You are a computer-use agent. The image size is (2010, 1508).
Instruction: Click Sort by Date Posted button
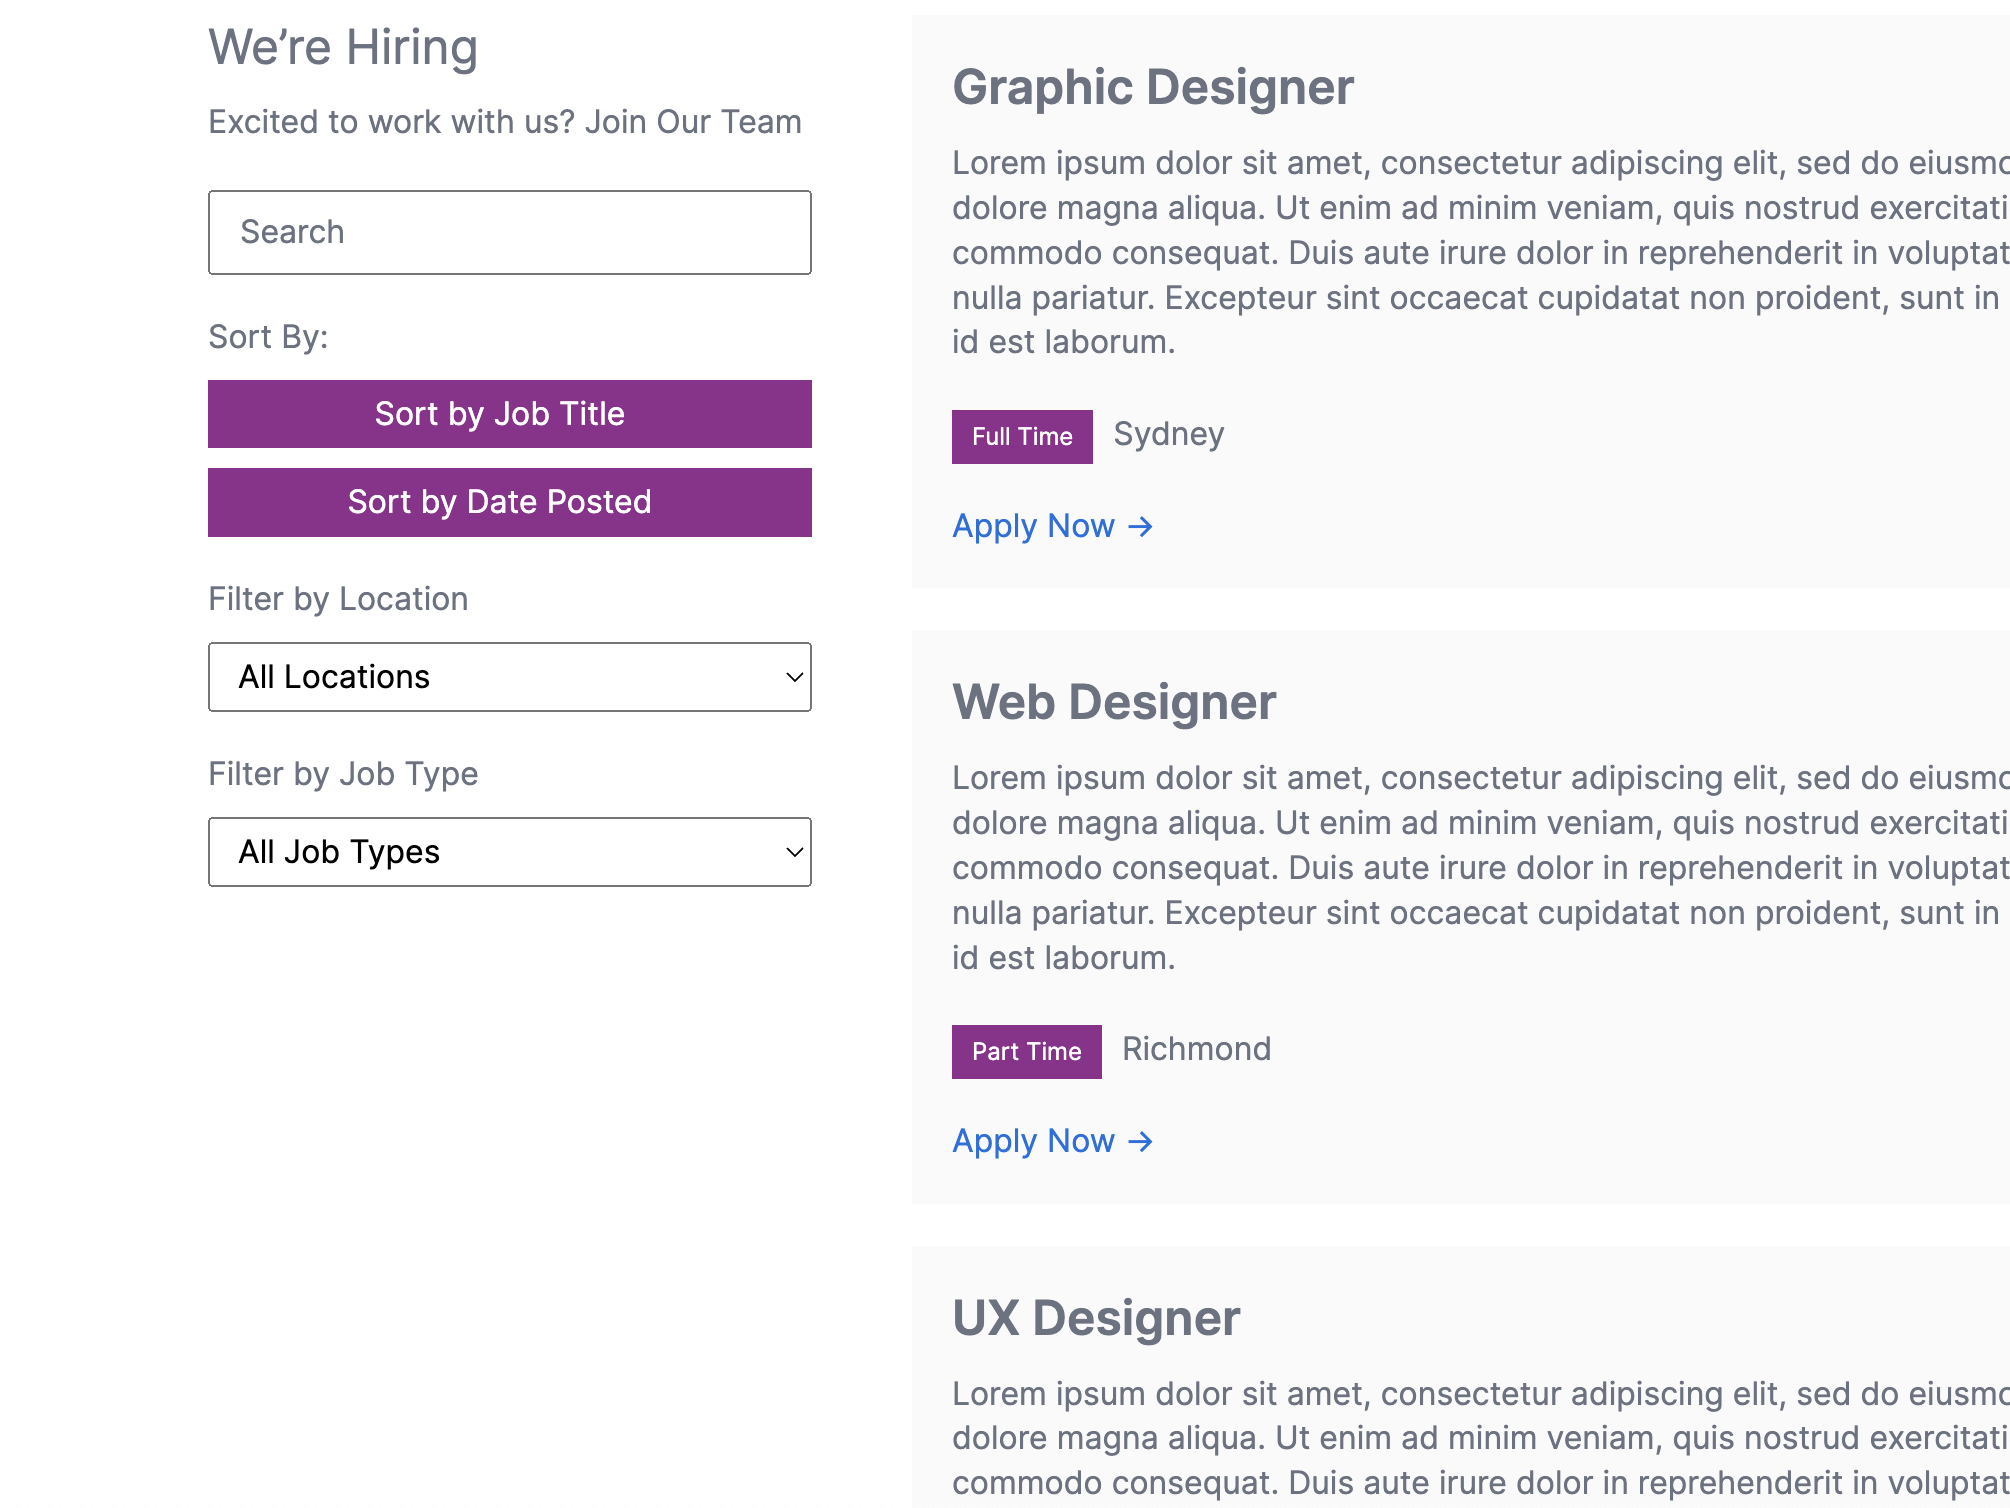click(509, 502)
